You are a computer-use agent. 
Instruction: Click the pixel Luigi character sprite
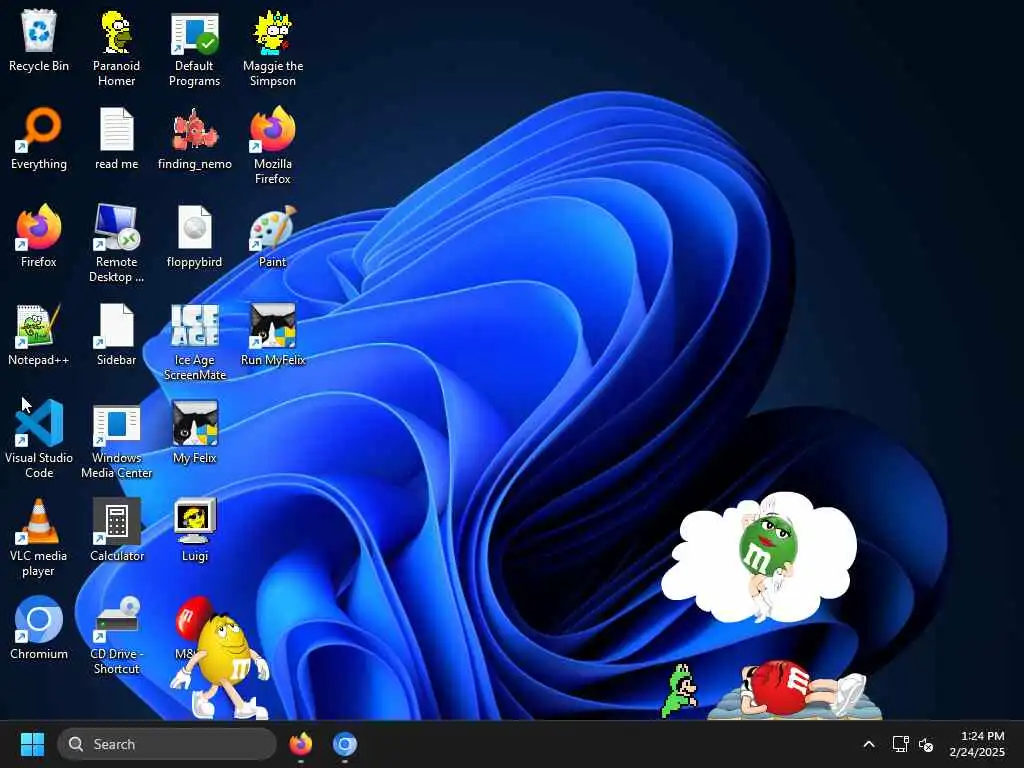tap(679, 691)
